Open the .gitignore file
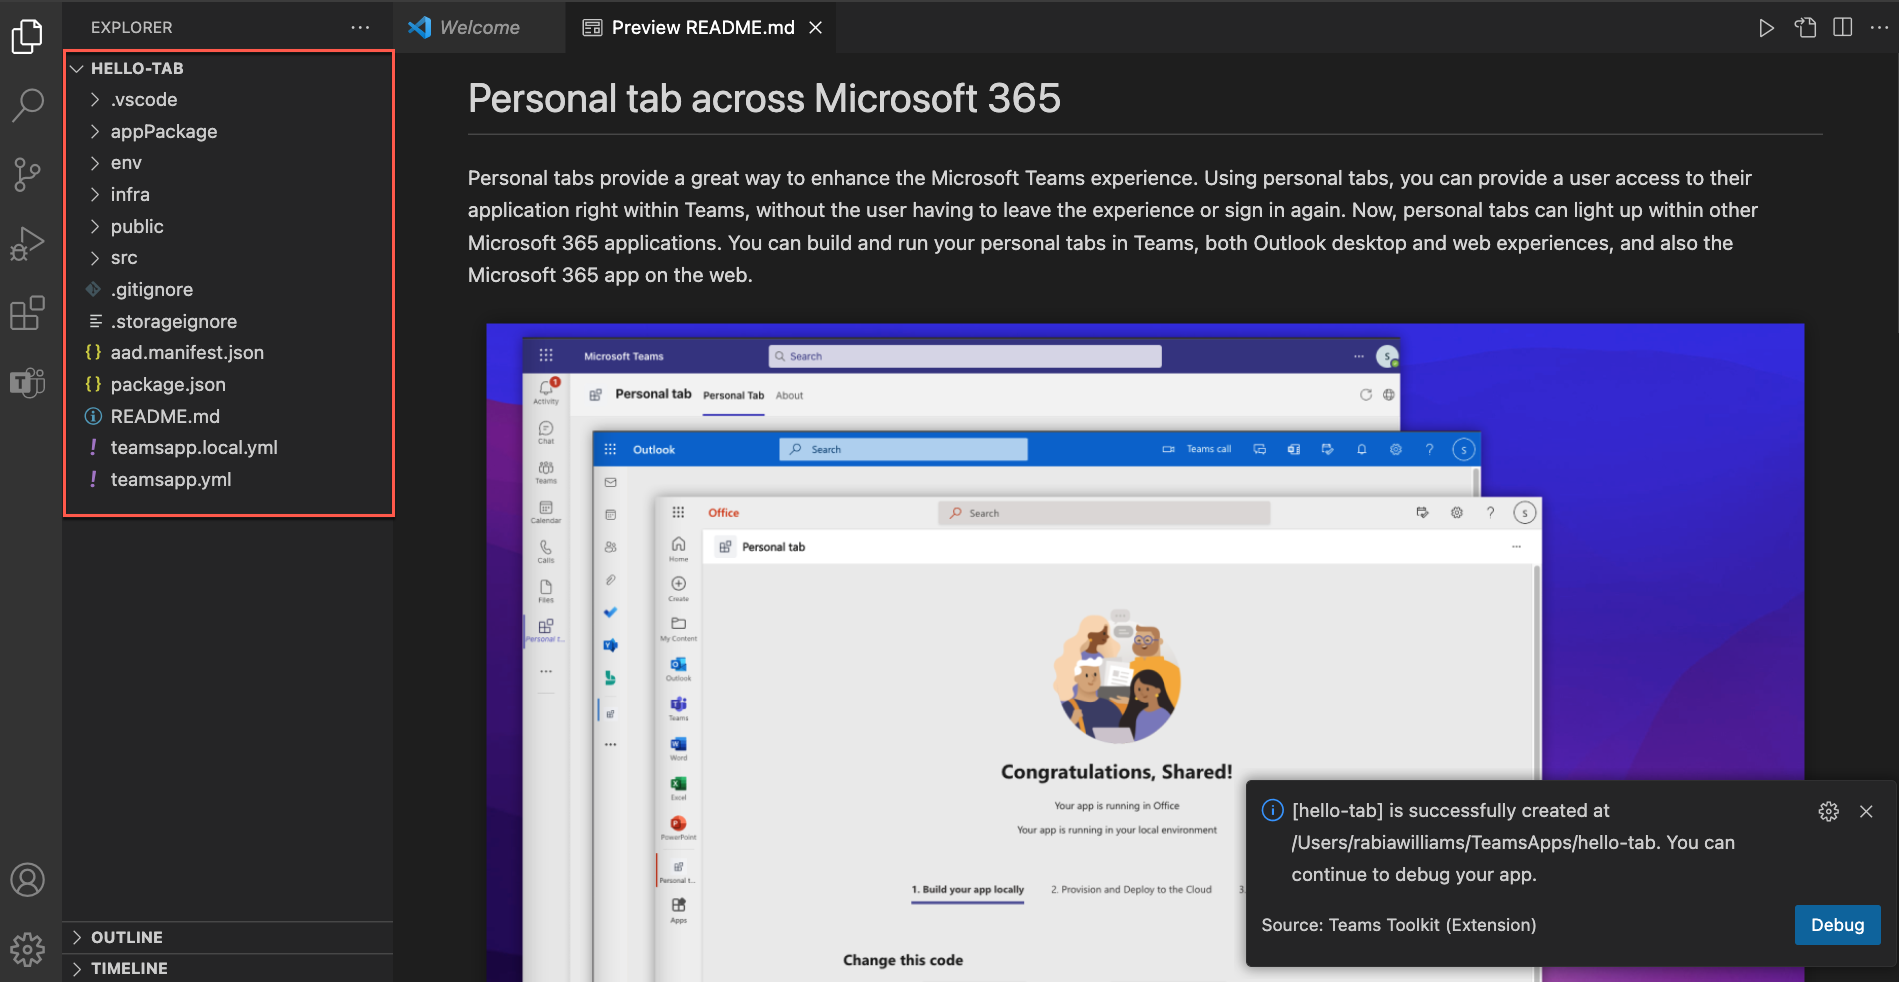Screen dimensions: 1899x982 [229, 290]
